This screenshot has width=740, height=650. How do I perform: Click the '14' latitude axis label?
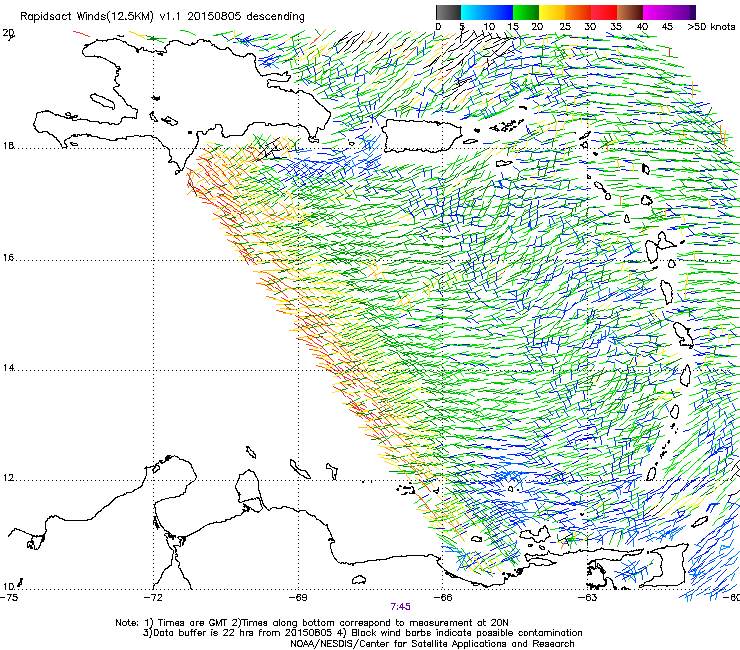(x=8, y=368)
